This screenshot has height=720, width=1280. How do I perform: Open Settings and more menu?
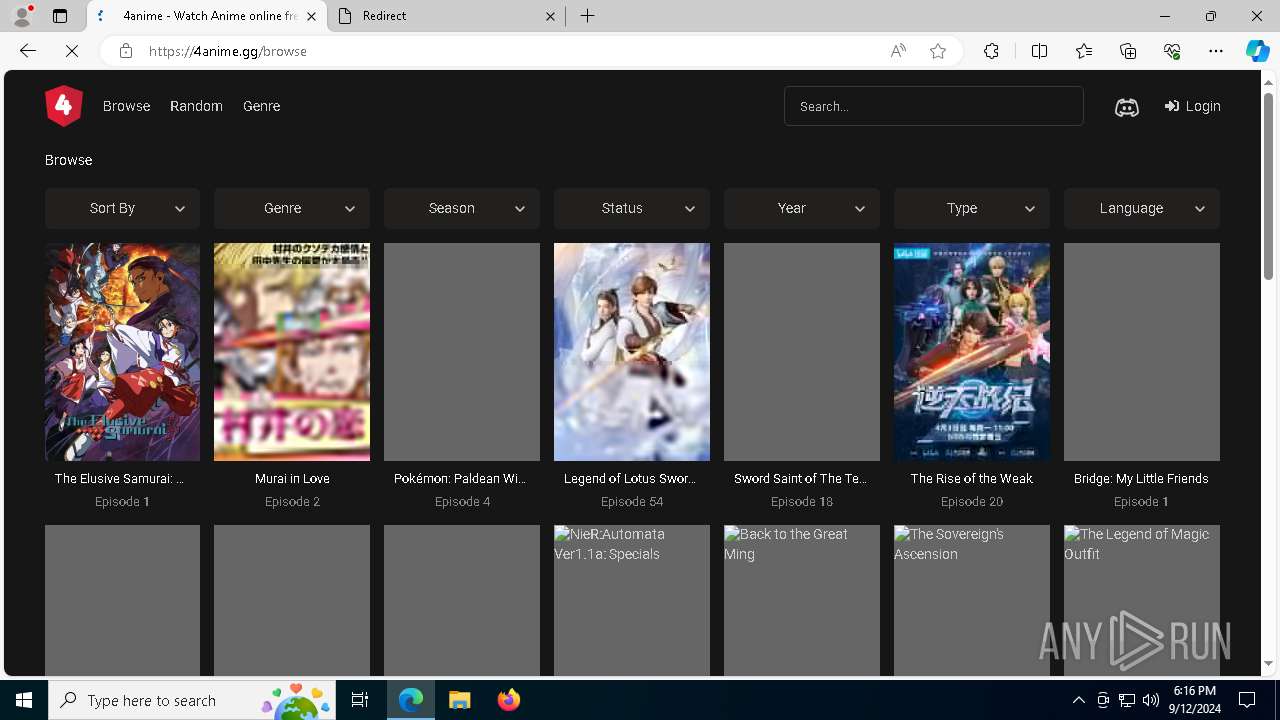coord(1216,51)
